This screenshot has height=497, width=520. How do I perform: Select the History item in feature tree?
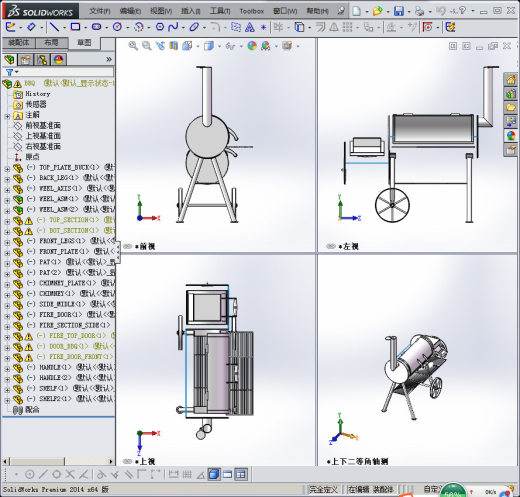point(38,94)
